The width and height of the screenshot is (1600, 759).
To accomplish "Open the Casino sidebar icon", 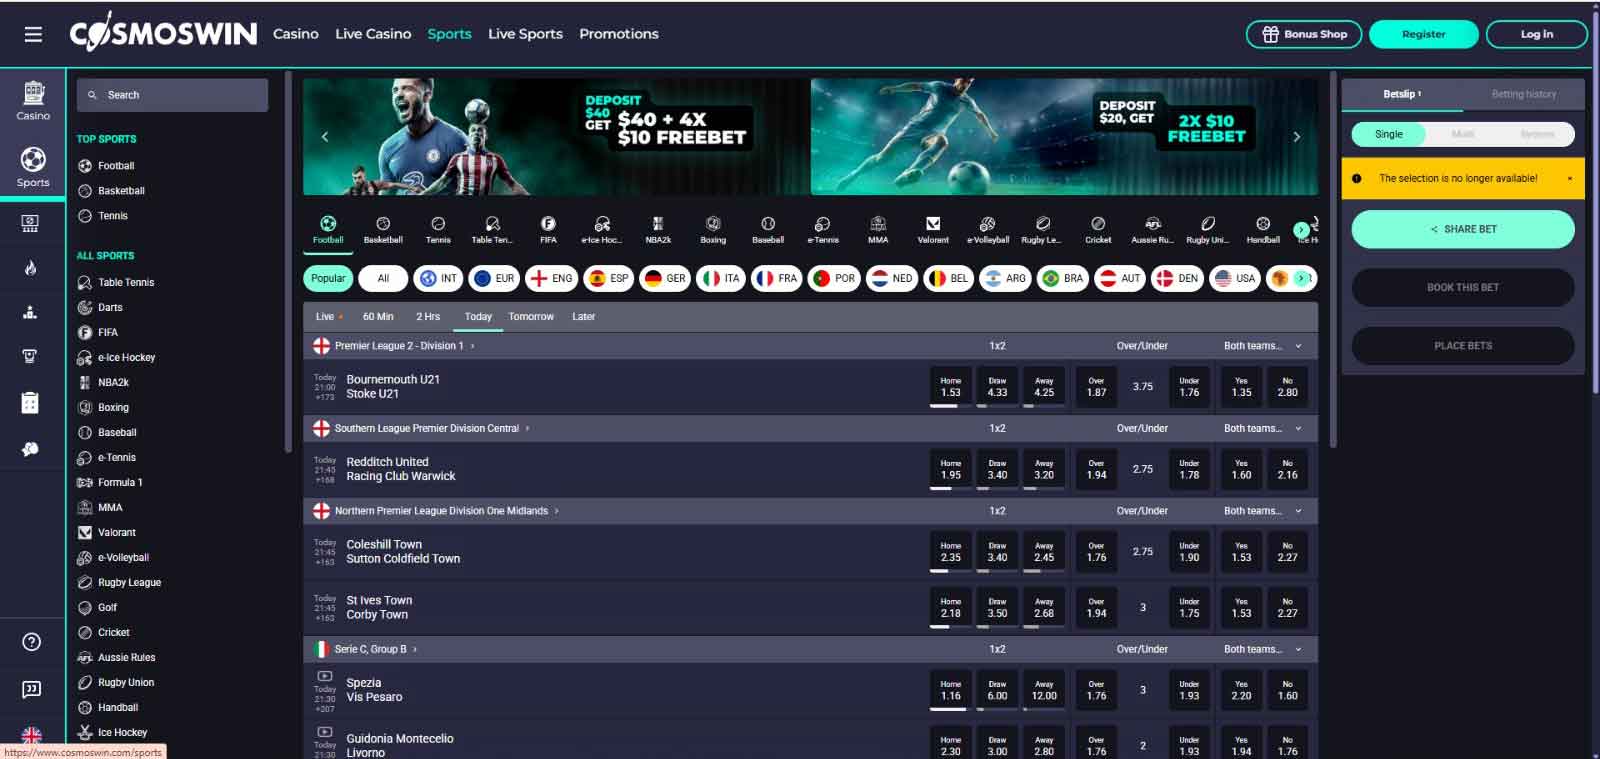I will (x=33, y=101).
